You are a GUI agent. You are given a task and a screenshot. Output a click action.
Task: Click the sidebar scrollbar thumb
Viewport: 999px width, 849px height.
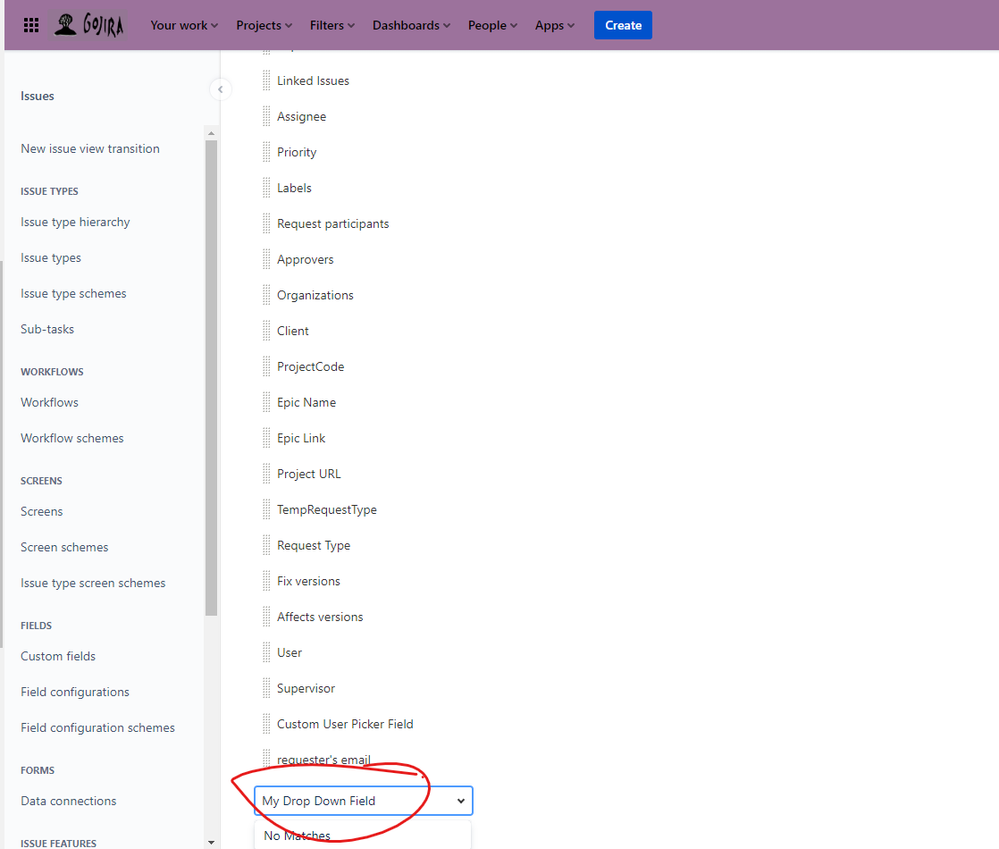tap(212, 377)
